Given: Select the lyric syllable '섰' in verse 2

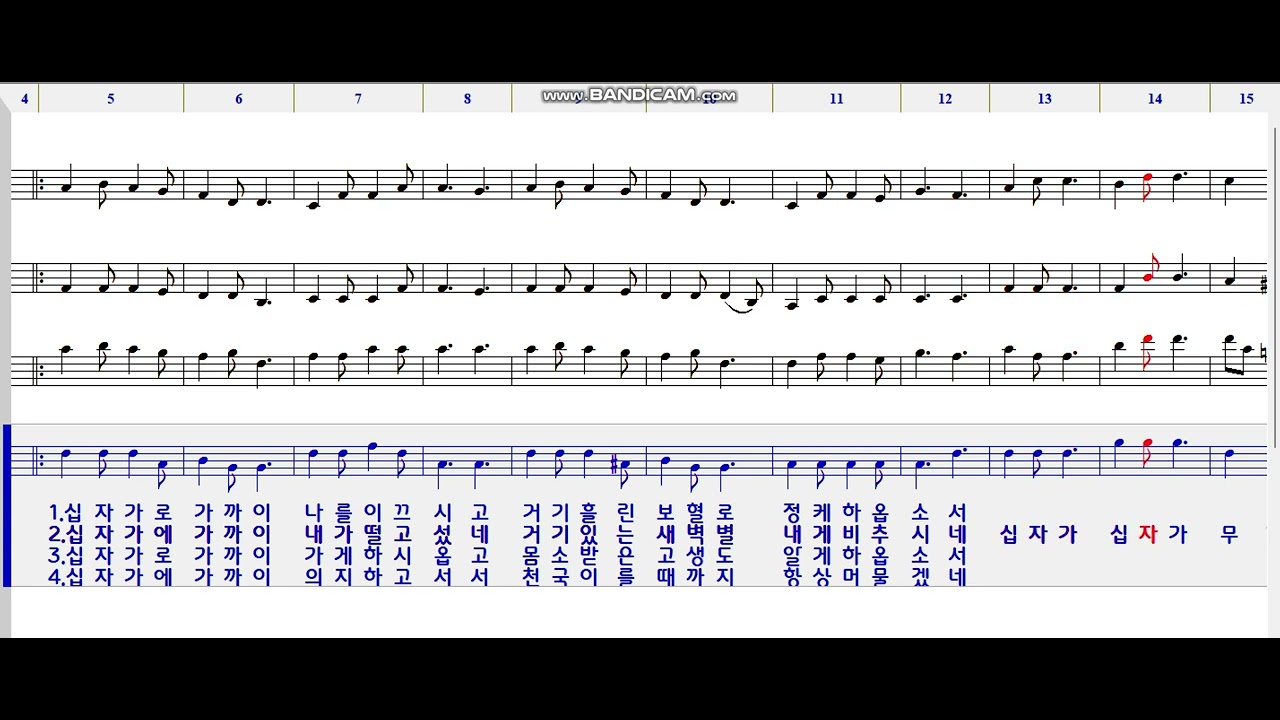Looking at the screenshot, I should point(442,534).
